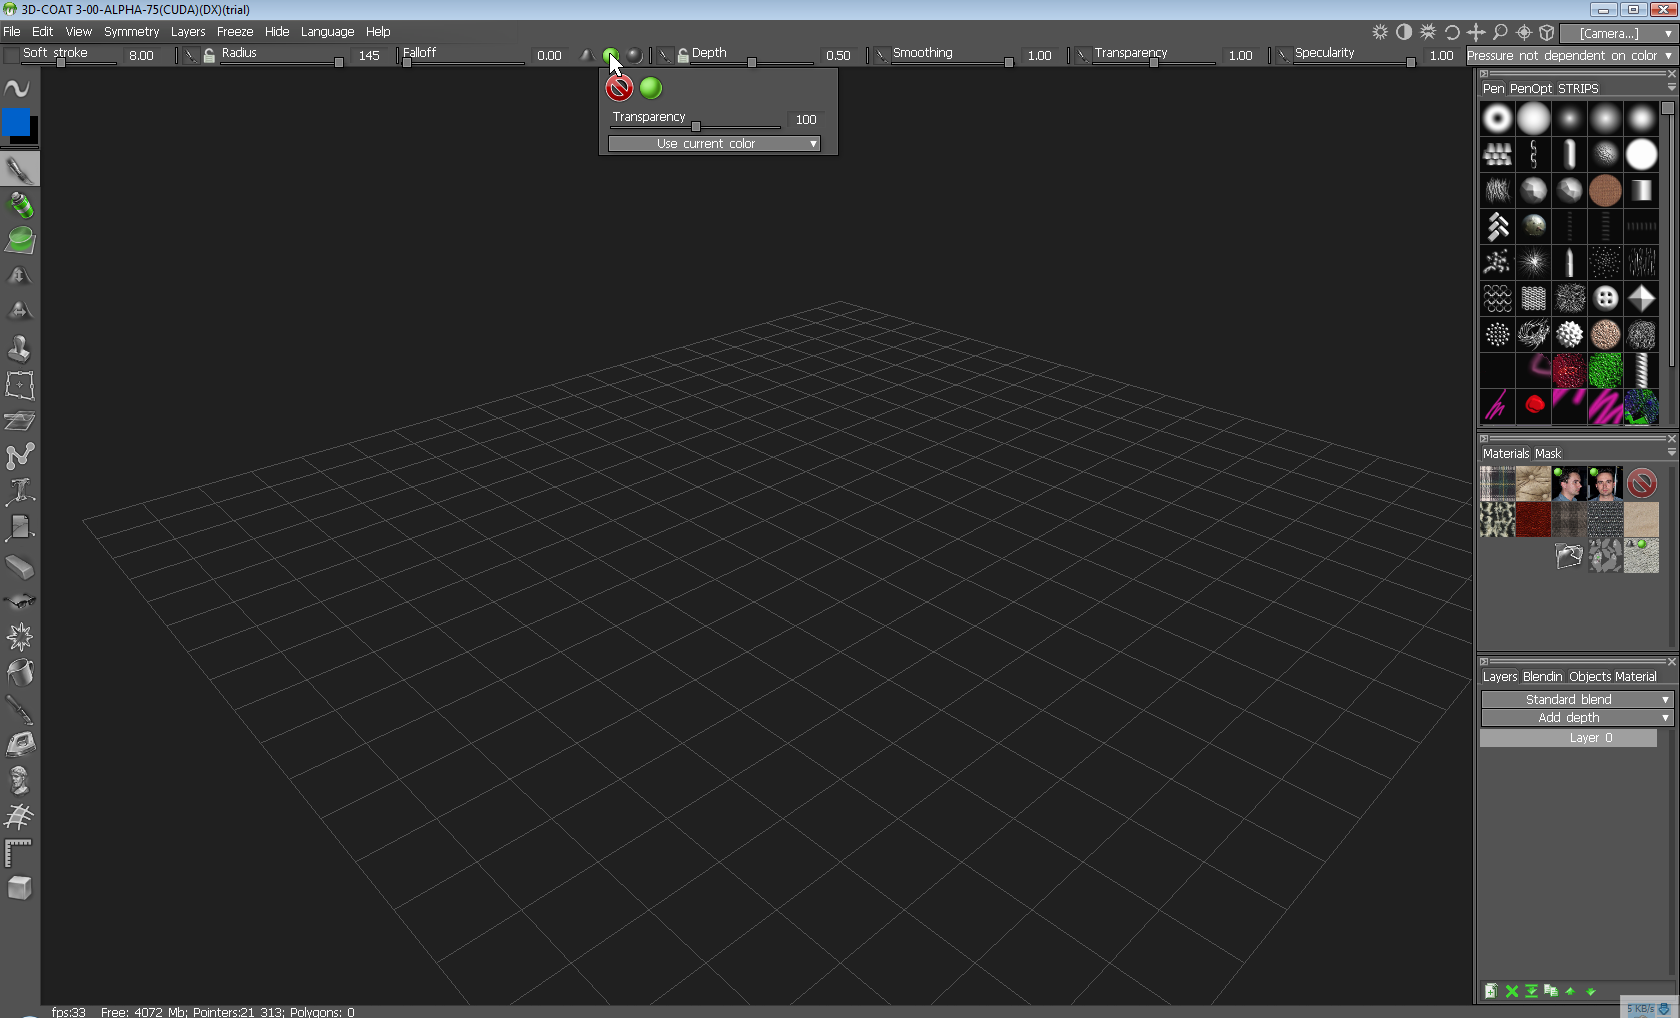This screenshot has height=1018, width=1680.
Task: Toggle the Soft stroke checkbox
Action: (x=12, y=55)
